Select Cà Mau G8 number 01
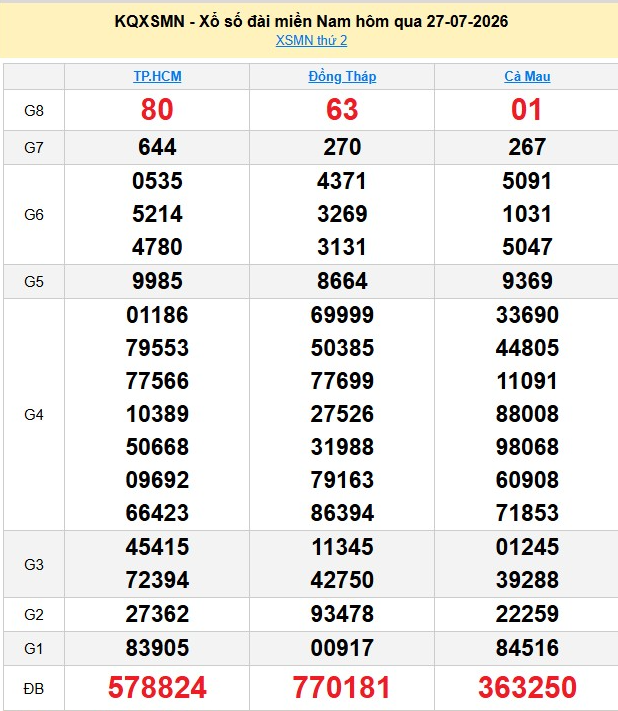618x711 pixels. pos(526,110)
